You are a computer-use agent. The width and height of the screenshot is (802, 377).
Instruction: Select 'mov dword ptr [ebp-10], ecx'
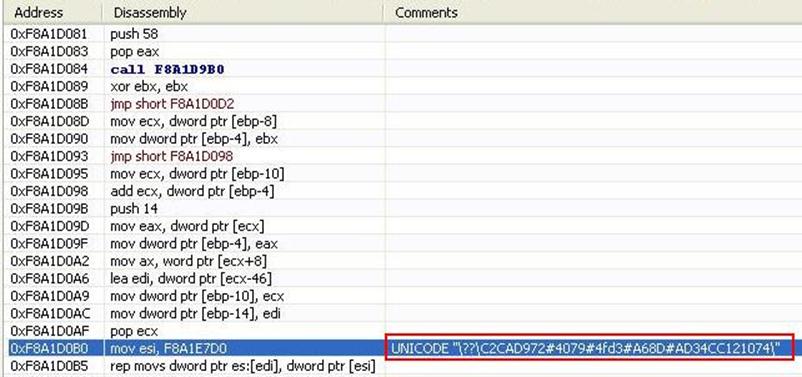(197, 296)
